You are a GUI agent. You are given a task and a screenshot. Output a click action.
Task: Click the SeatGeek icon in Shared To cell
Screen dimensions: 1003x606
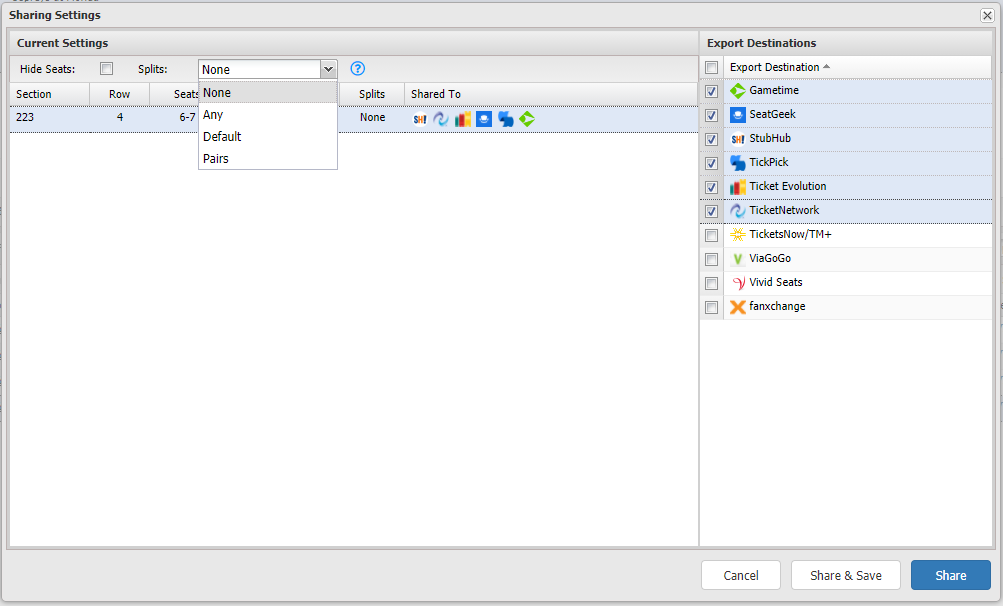(484, 119)
